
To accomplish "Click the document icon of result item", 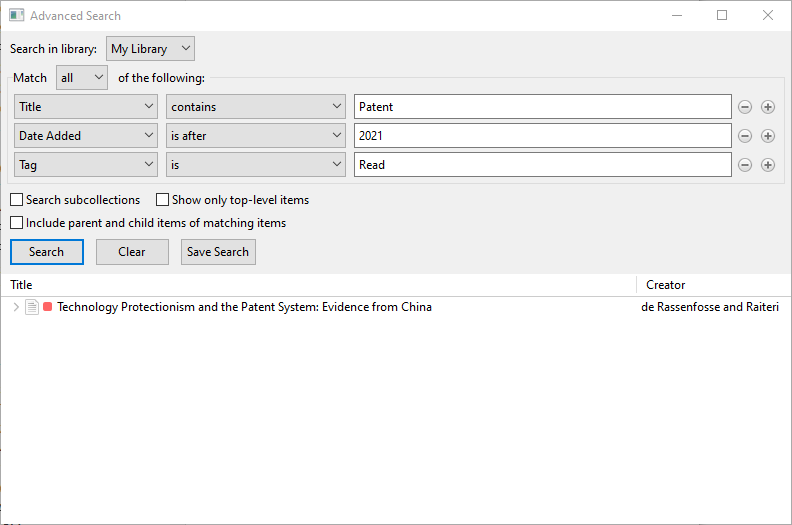I will point(32,307).
